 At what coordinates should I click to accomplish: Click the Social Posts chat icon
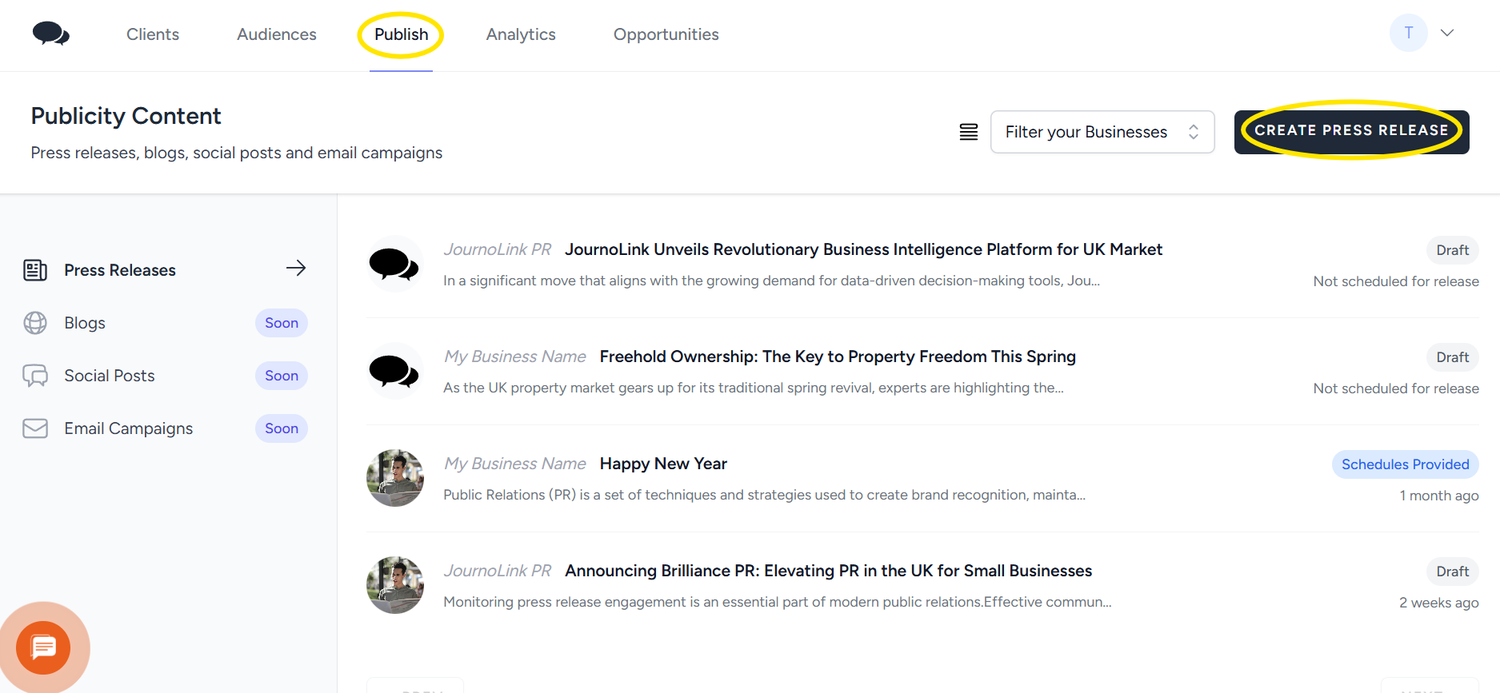point(35,376)
